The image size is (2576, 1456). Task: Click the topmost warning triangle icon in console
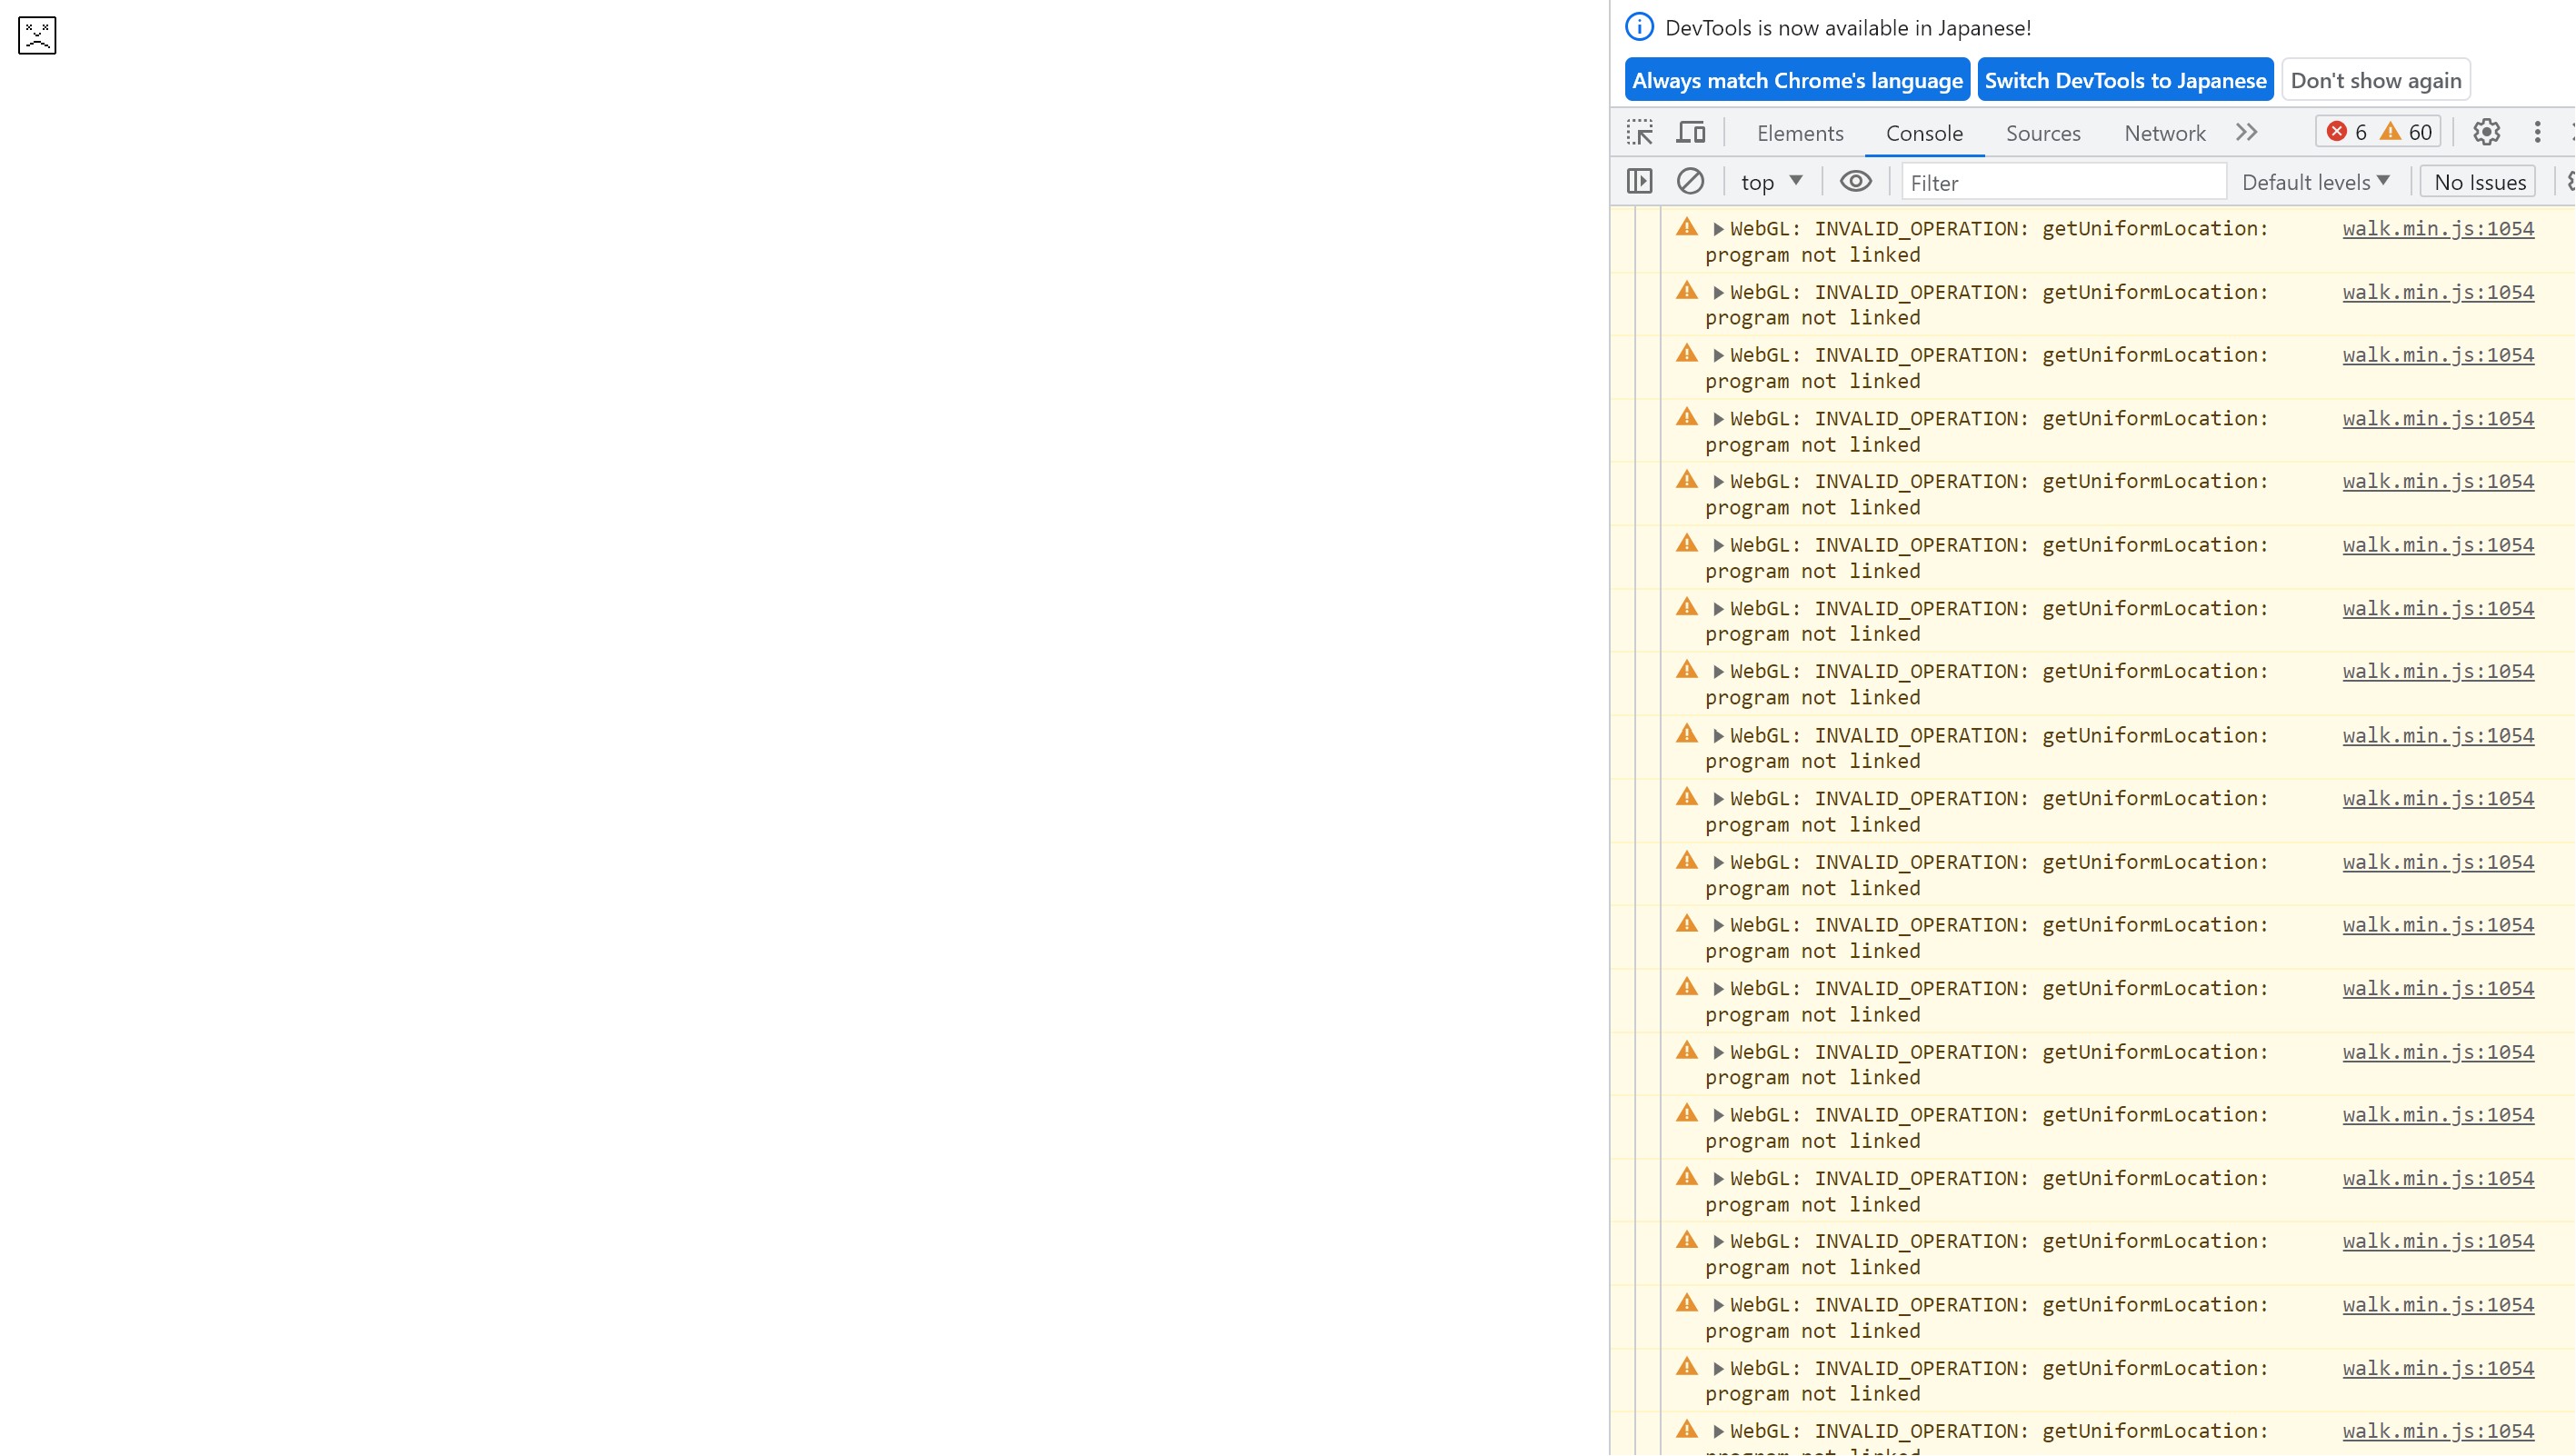tap(1687, 227)
